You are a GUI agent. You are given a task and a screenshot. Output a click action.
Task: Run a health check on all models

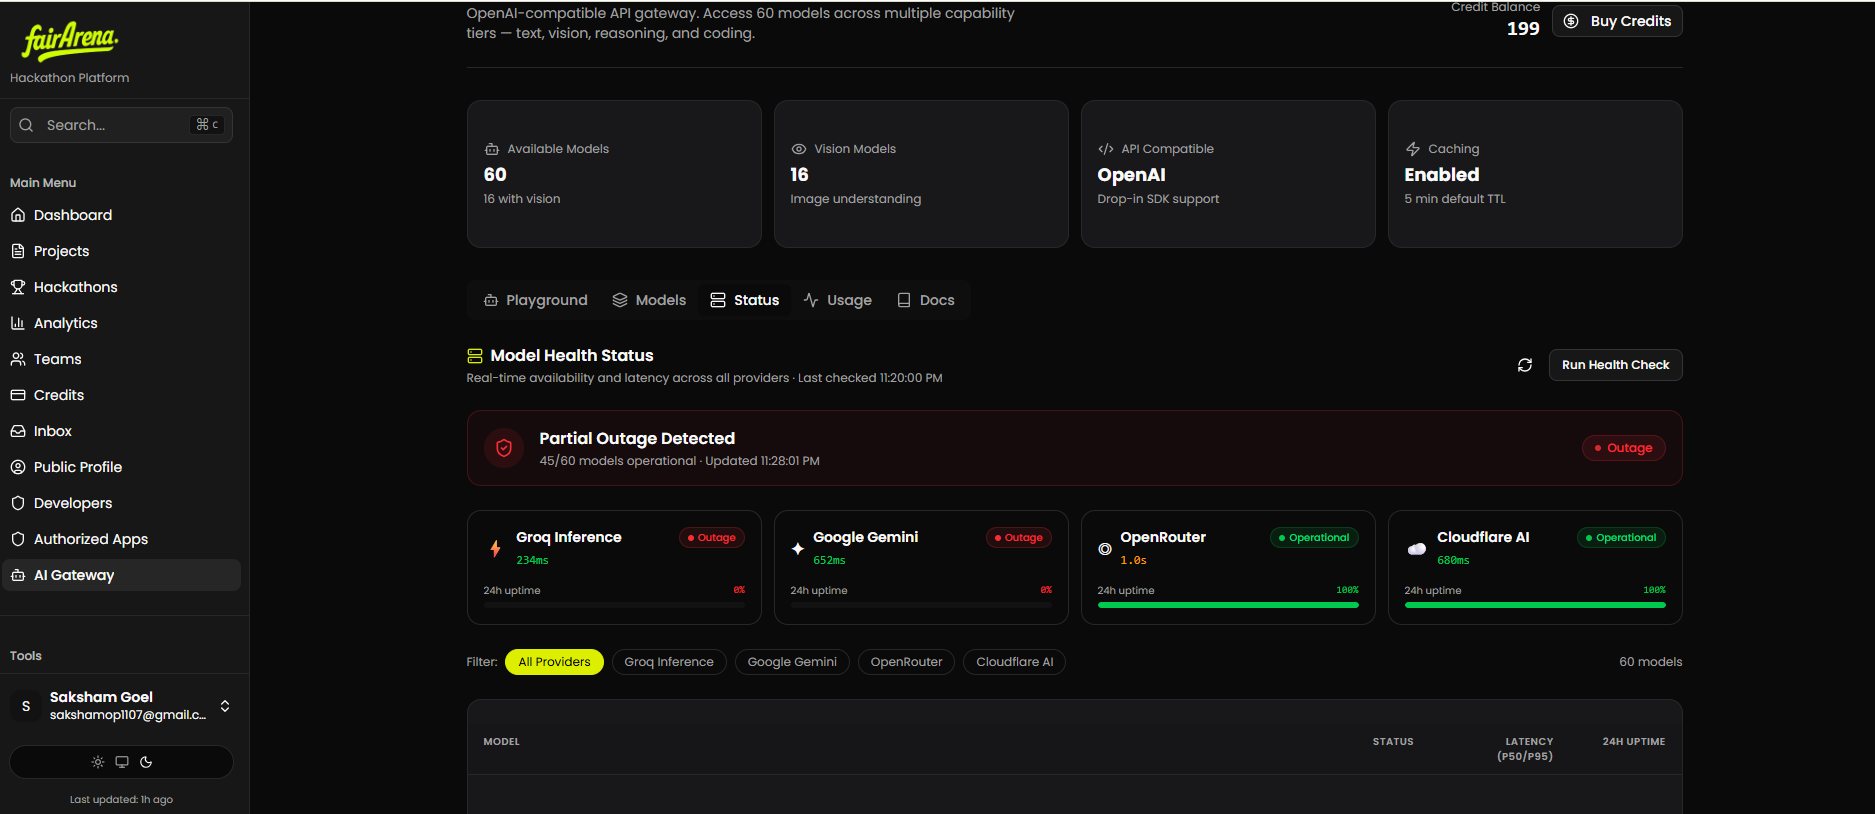[x=1616, y=365]
